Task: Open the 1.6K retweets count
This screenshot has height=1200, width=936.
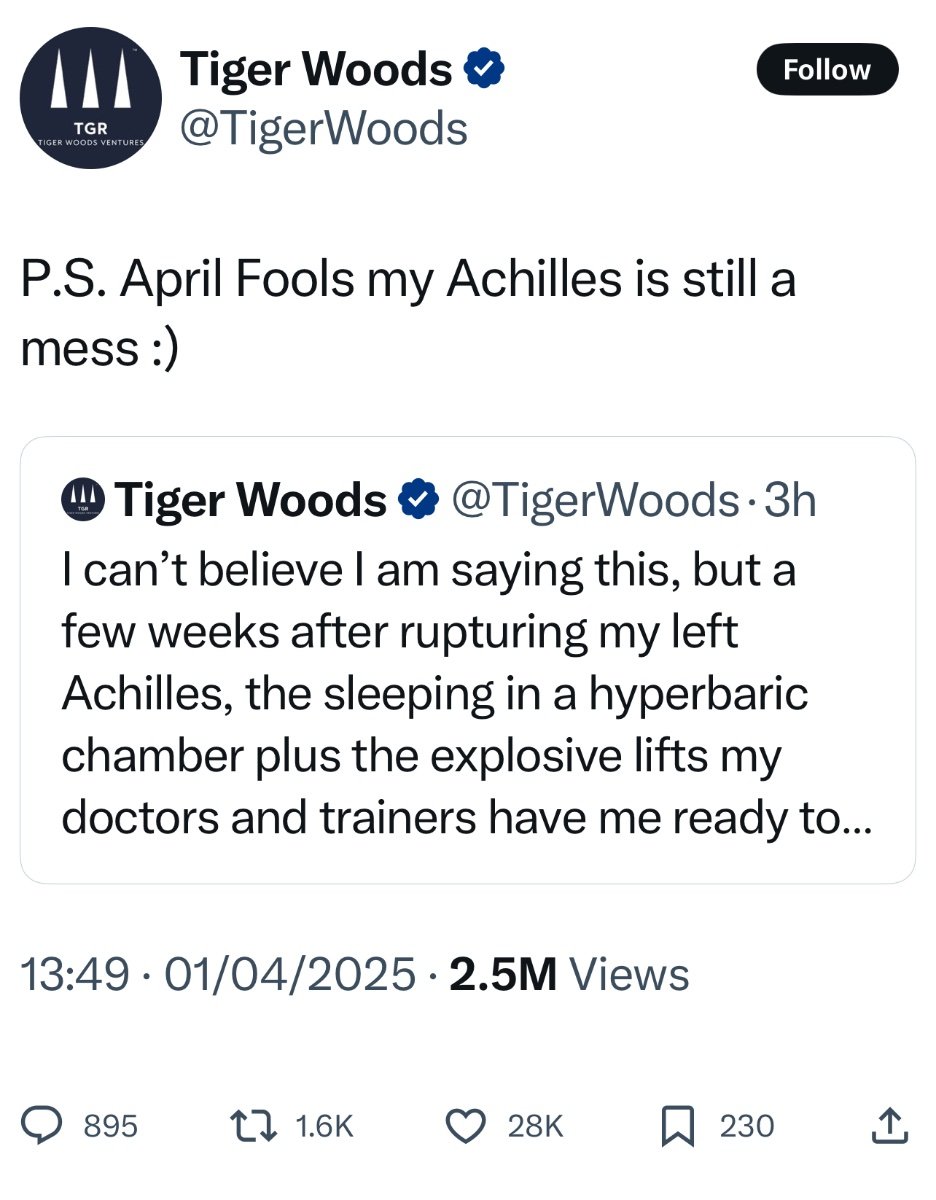Action: (x=325, y=1126)
